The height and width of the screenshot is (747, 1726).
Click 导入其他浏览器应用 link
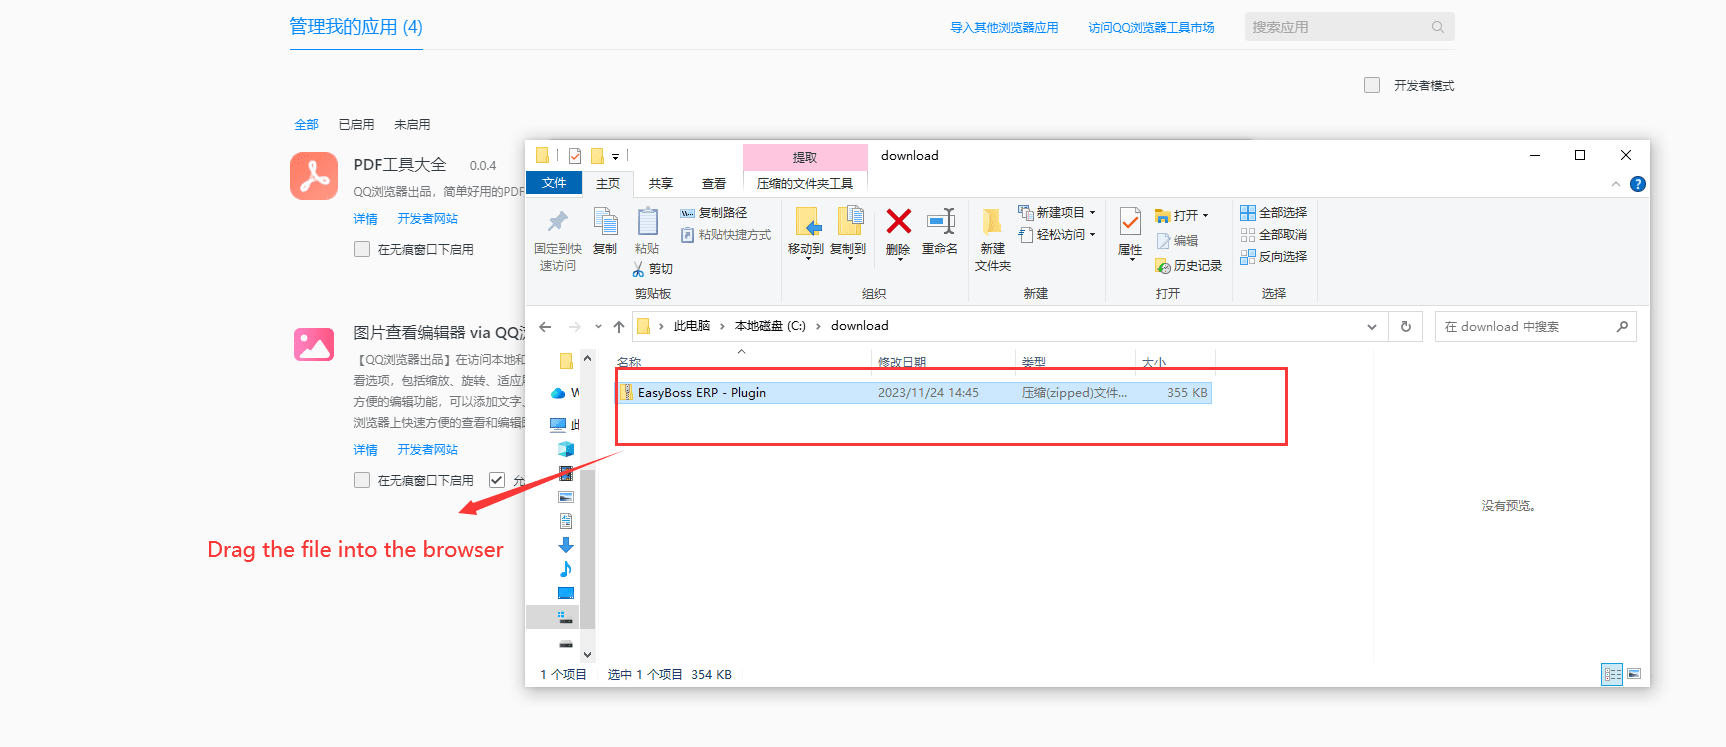(x=1004, y=28)
